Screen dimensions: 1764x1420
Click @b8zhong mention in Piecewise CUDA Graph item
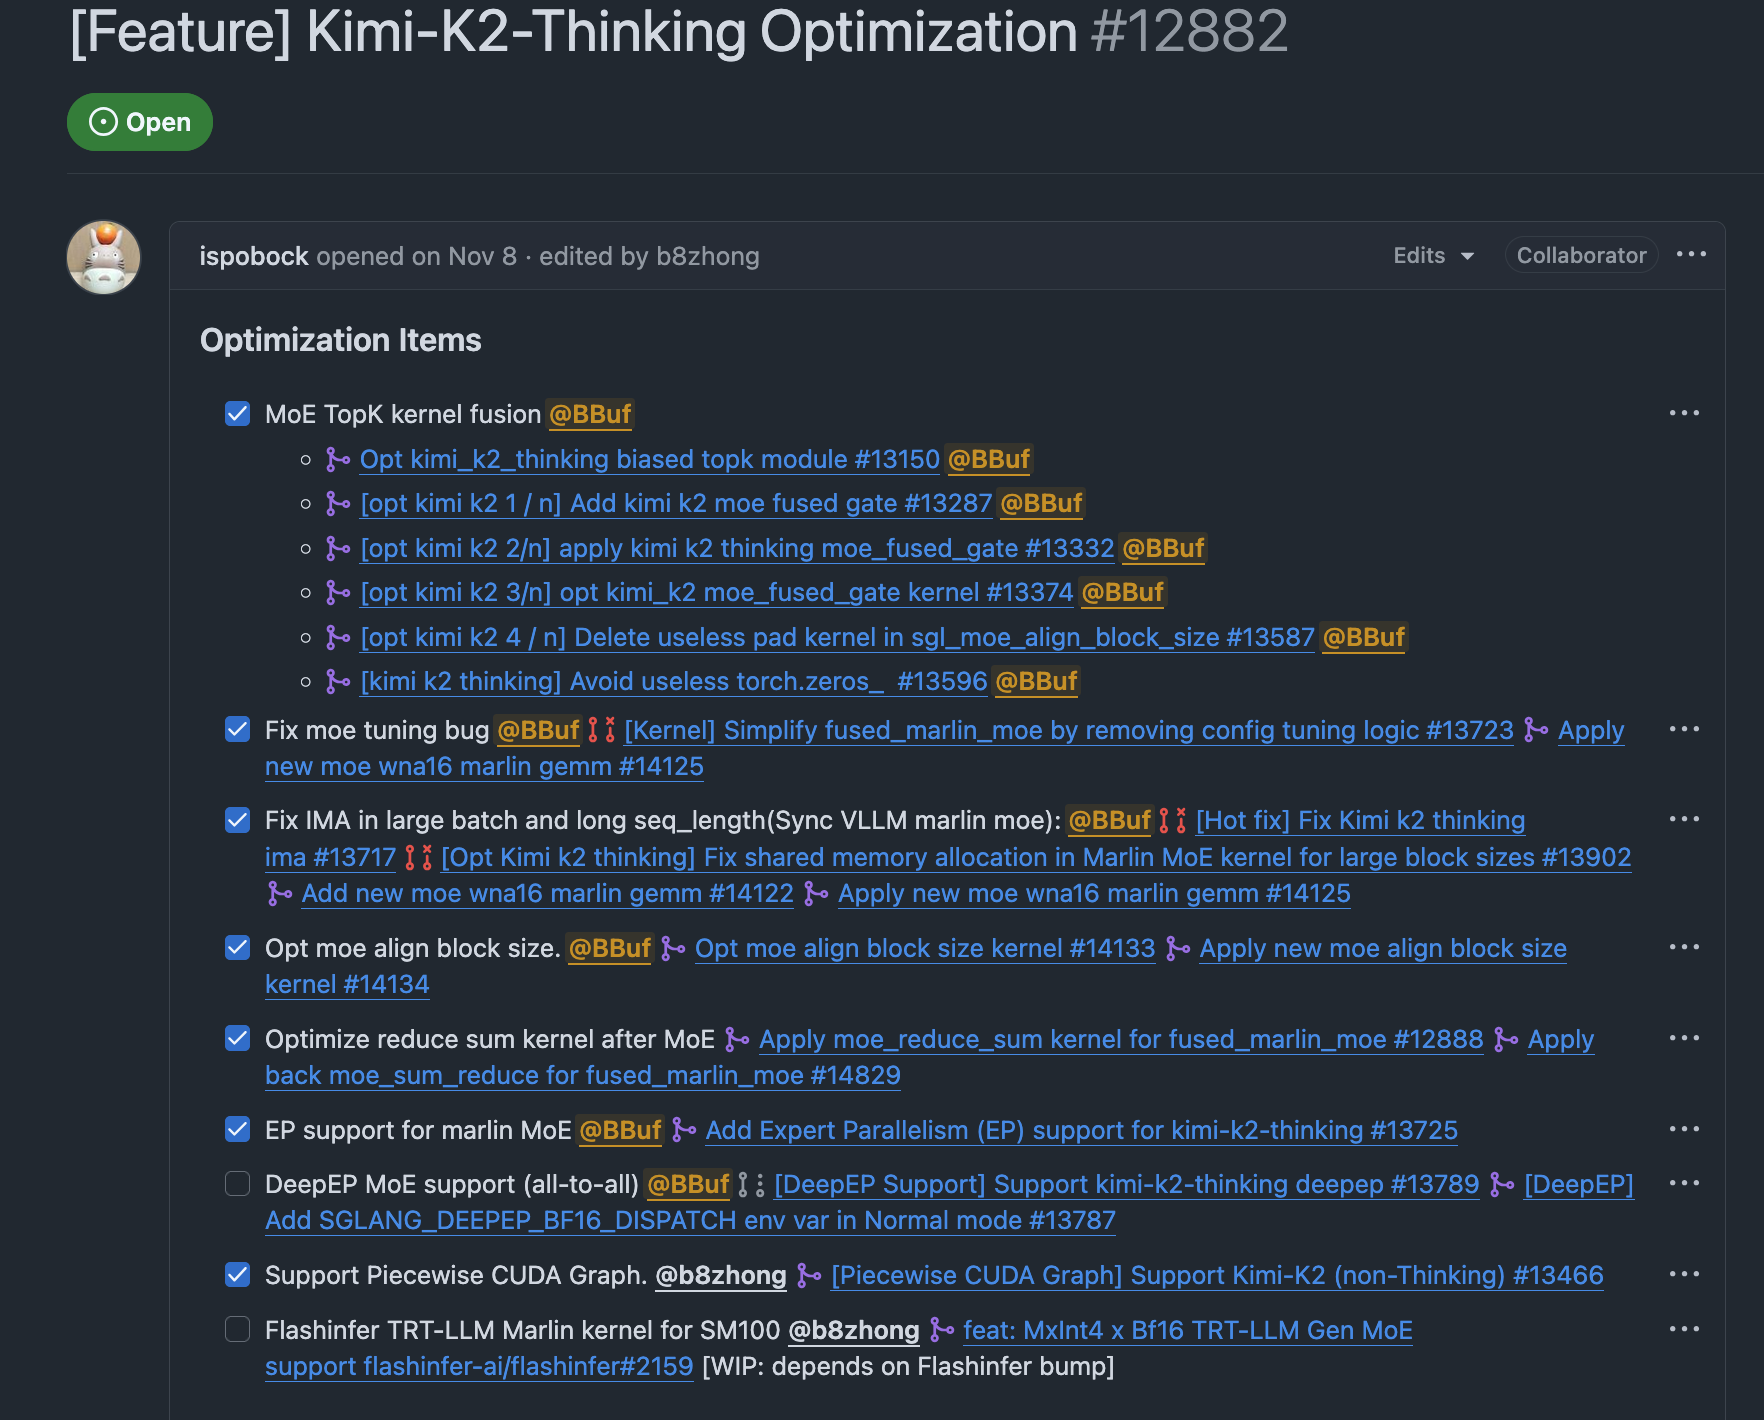coord(721,1275)
